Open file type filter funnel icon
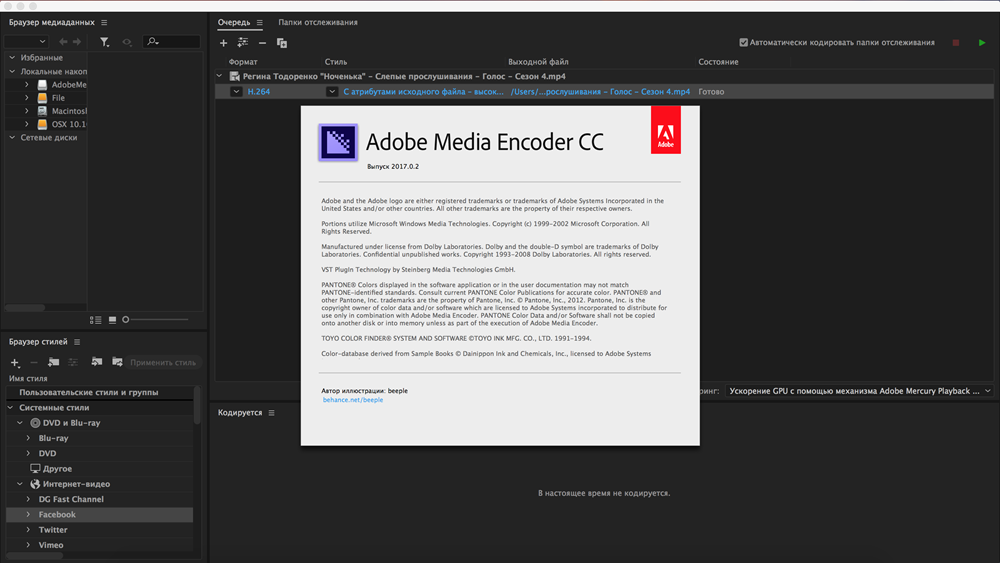The image size is (1000, 563). 105,41
